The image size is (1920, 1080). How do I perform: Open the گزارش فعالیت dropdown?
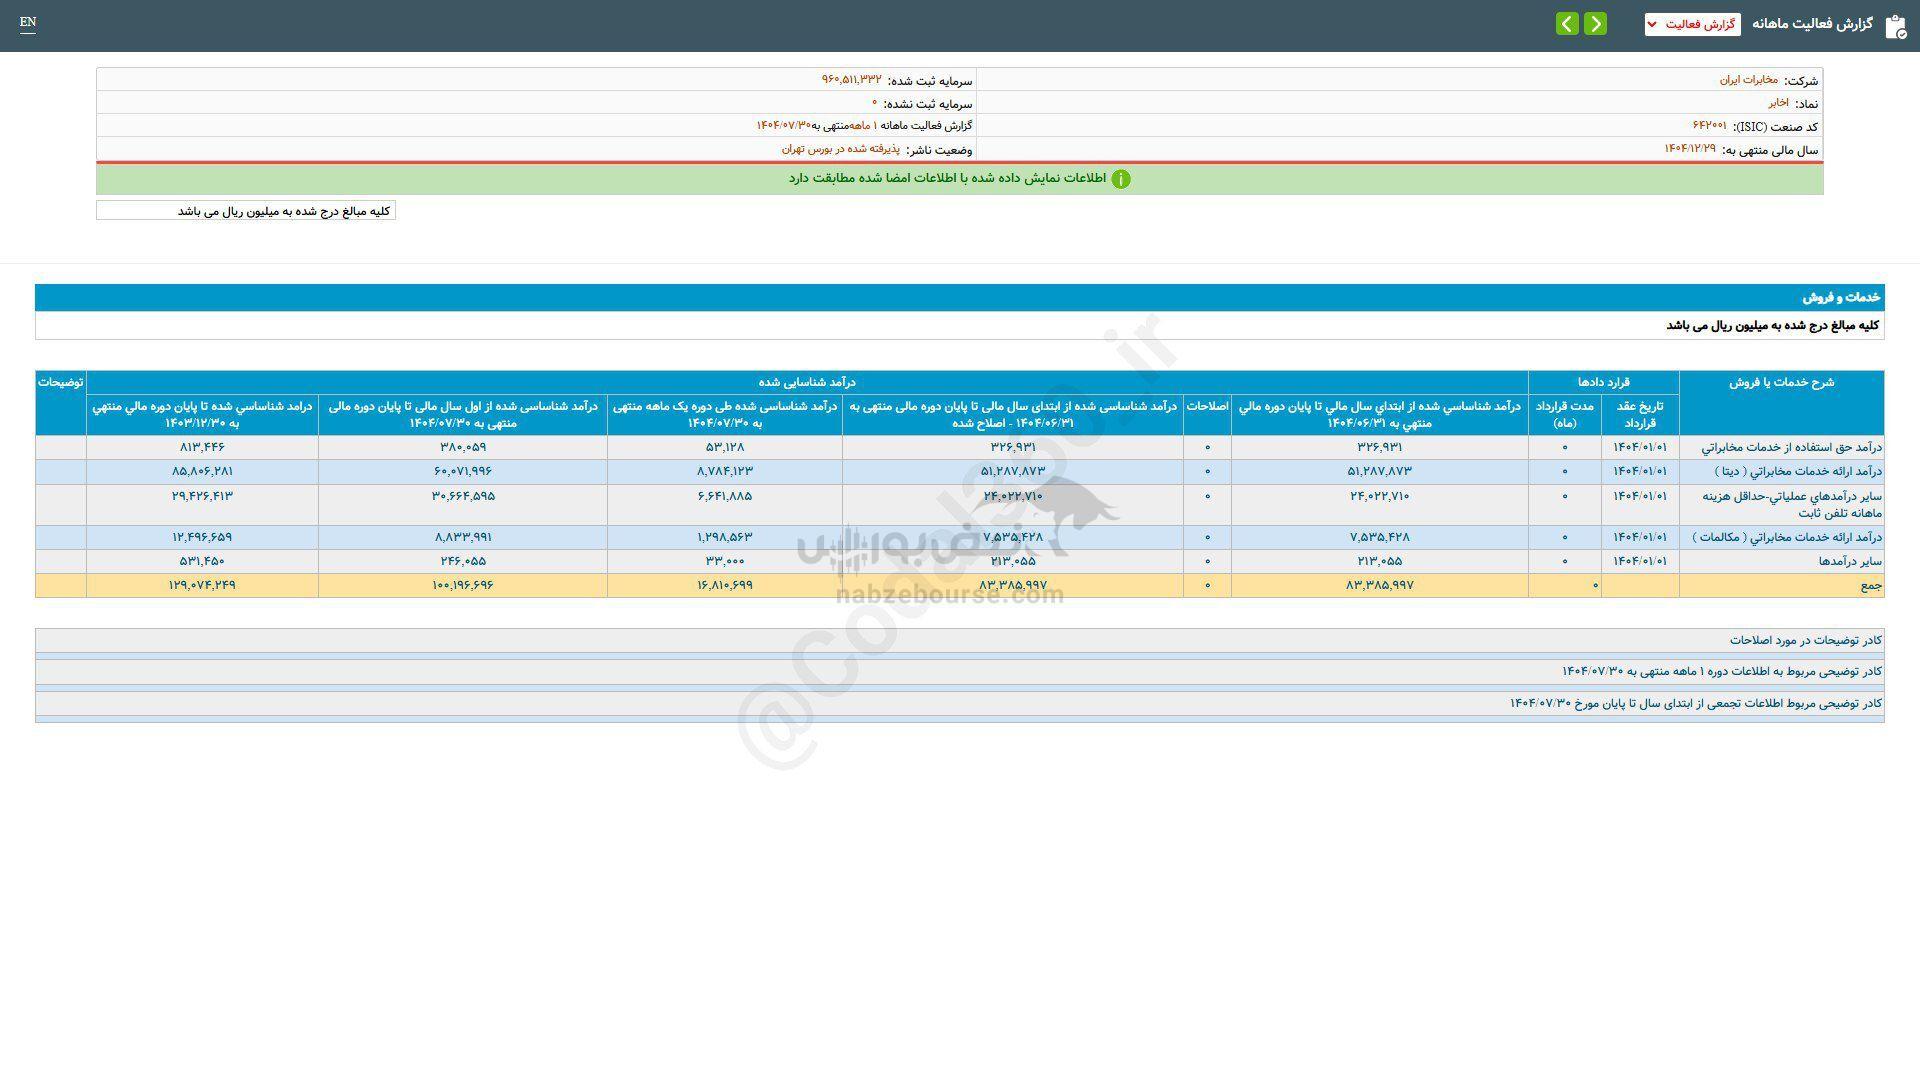(x=1692, y=24)
